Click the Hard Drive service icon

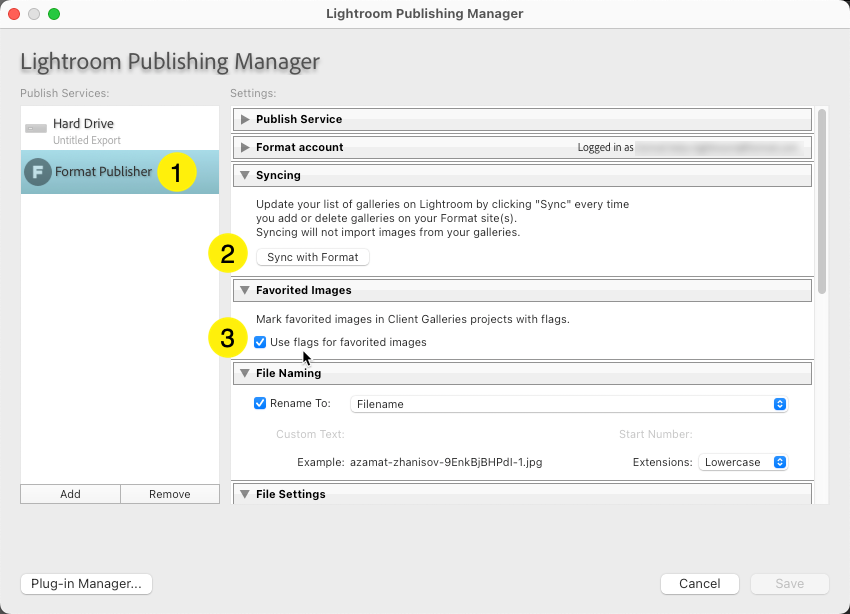[36, 129]
